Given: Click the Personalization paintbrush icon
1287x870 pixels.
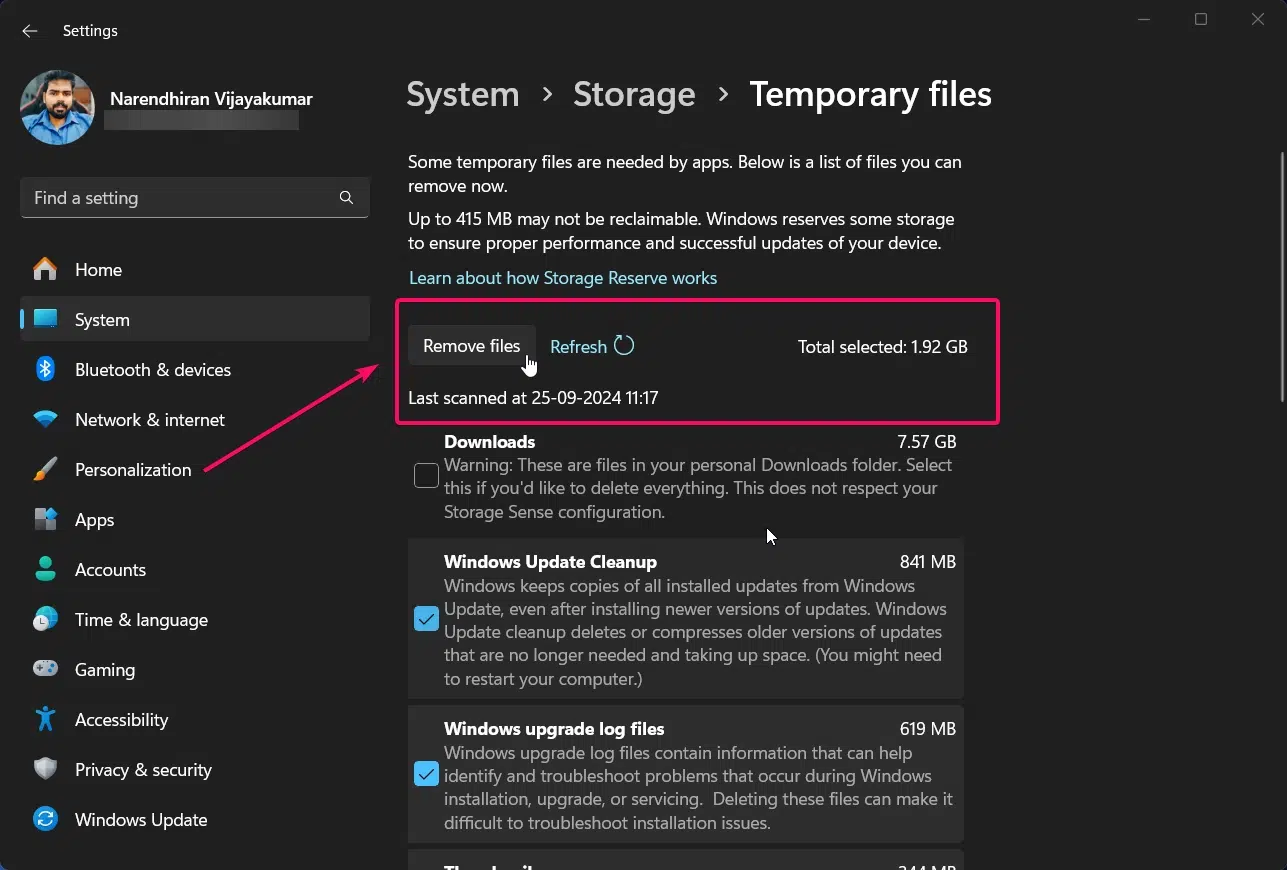Looking at the screenshot, I should click(x=45, y=469).
